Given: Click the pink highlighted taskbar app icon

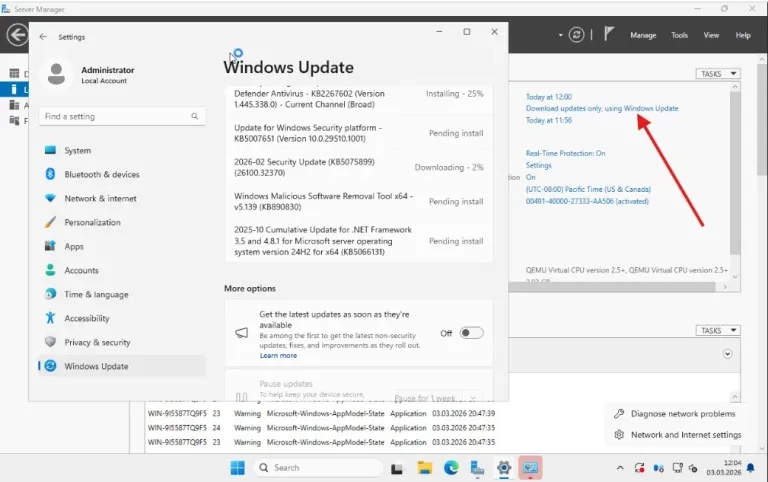Looking at the screenshot, I should 530,468.
